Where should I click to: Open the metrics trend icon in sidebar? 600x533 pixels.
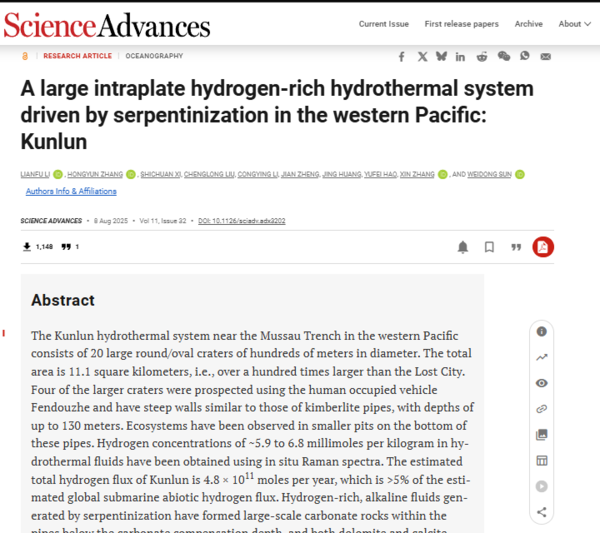(x=542, y=357)
